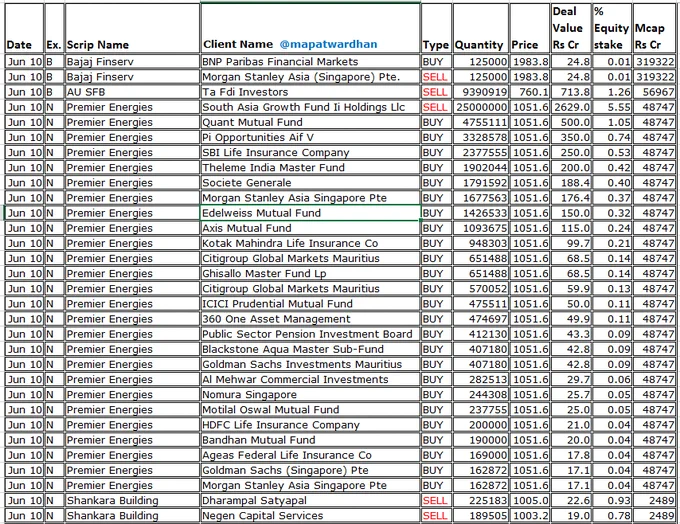Select the Deal Value Rs Cr header
The height and width of the screenshot is (524, 680).
tap(571, 28)
